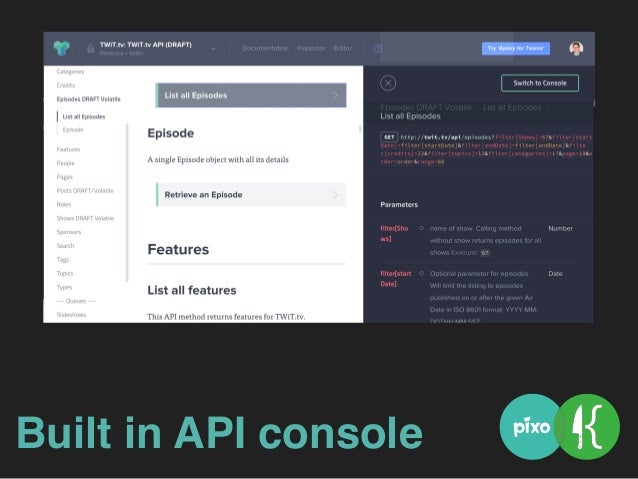Switch to the Documentation tab
This screenshot has height=479, width=638.
[x=265, y=48]
